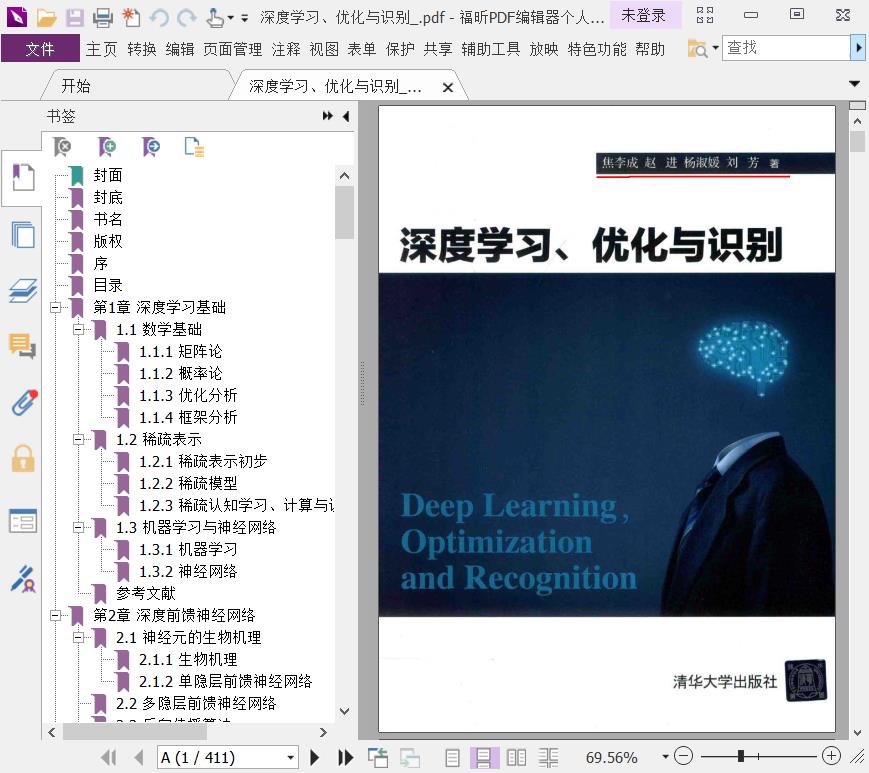The width and height of the screenshot is (869, 773).
Task: Click the delete bookmark icon
Action: (62, 147)
